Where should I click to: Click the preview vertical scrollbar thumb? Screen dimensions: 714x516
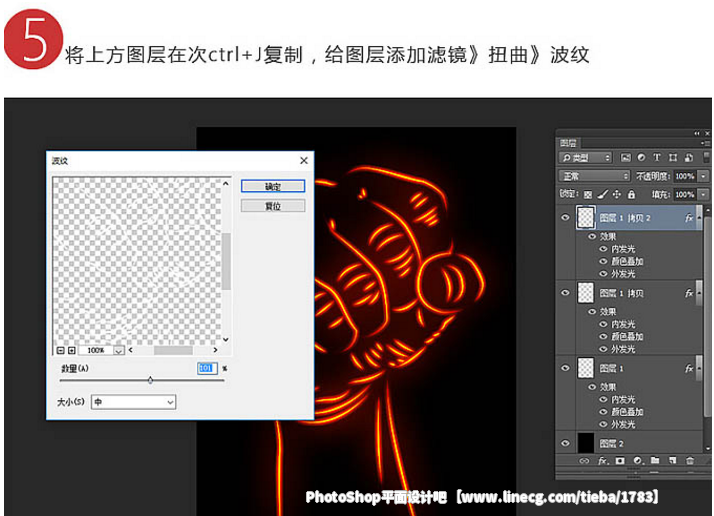226,261
